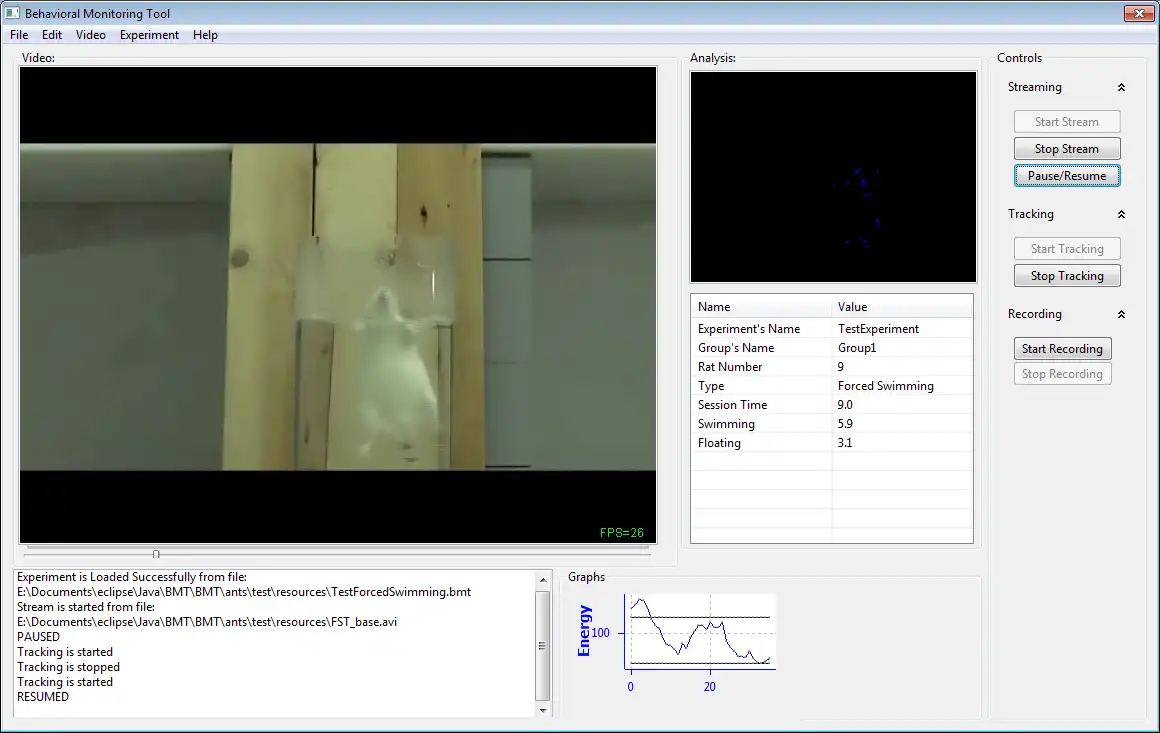This screenshot has width=1160, height=733.
Task: Click the Start Tracking button
Action: [1067, 249]
